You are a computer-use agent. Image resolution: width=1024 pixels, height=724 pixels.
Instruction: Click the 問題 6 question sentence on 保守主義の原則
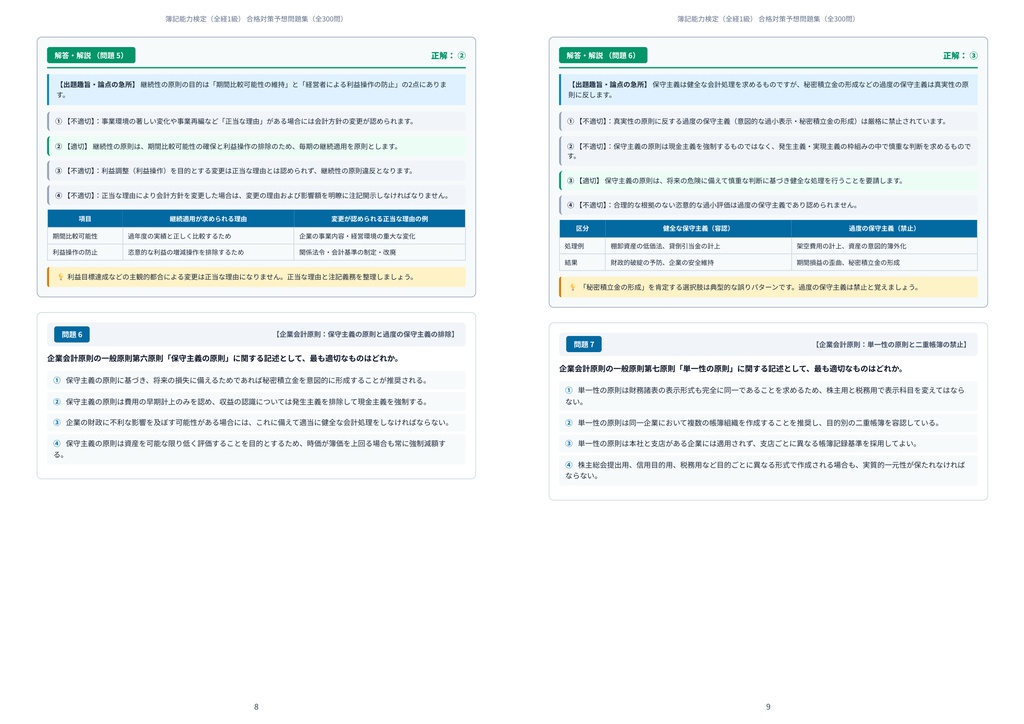(x=223, y=358)
